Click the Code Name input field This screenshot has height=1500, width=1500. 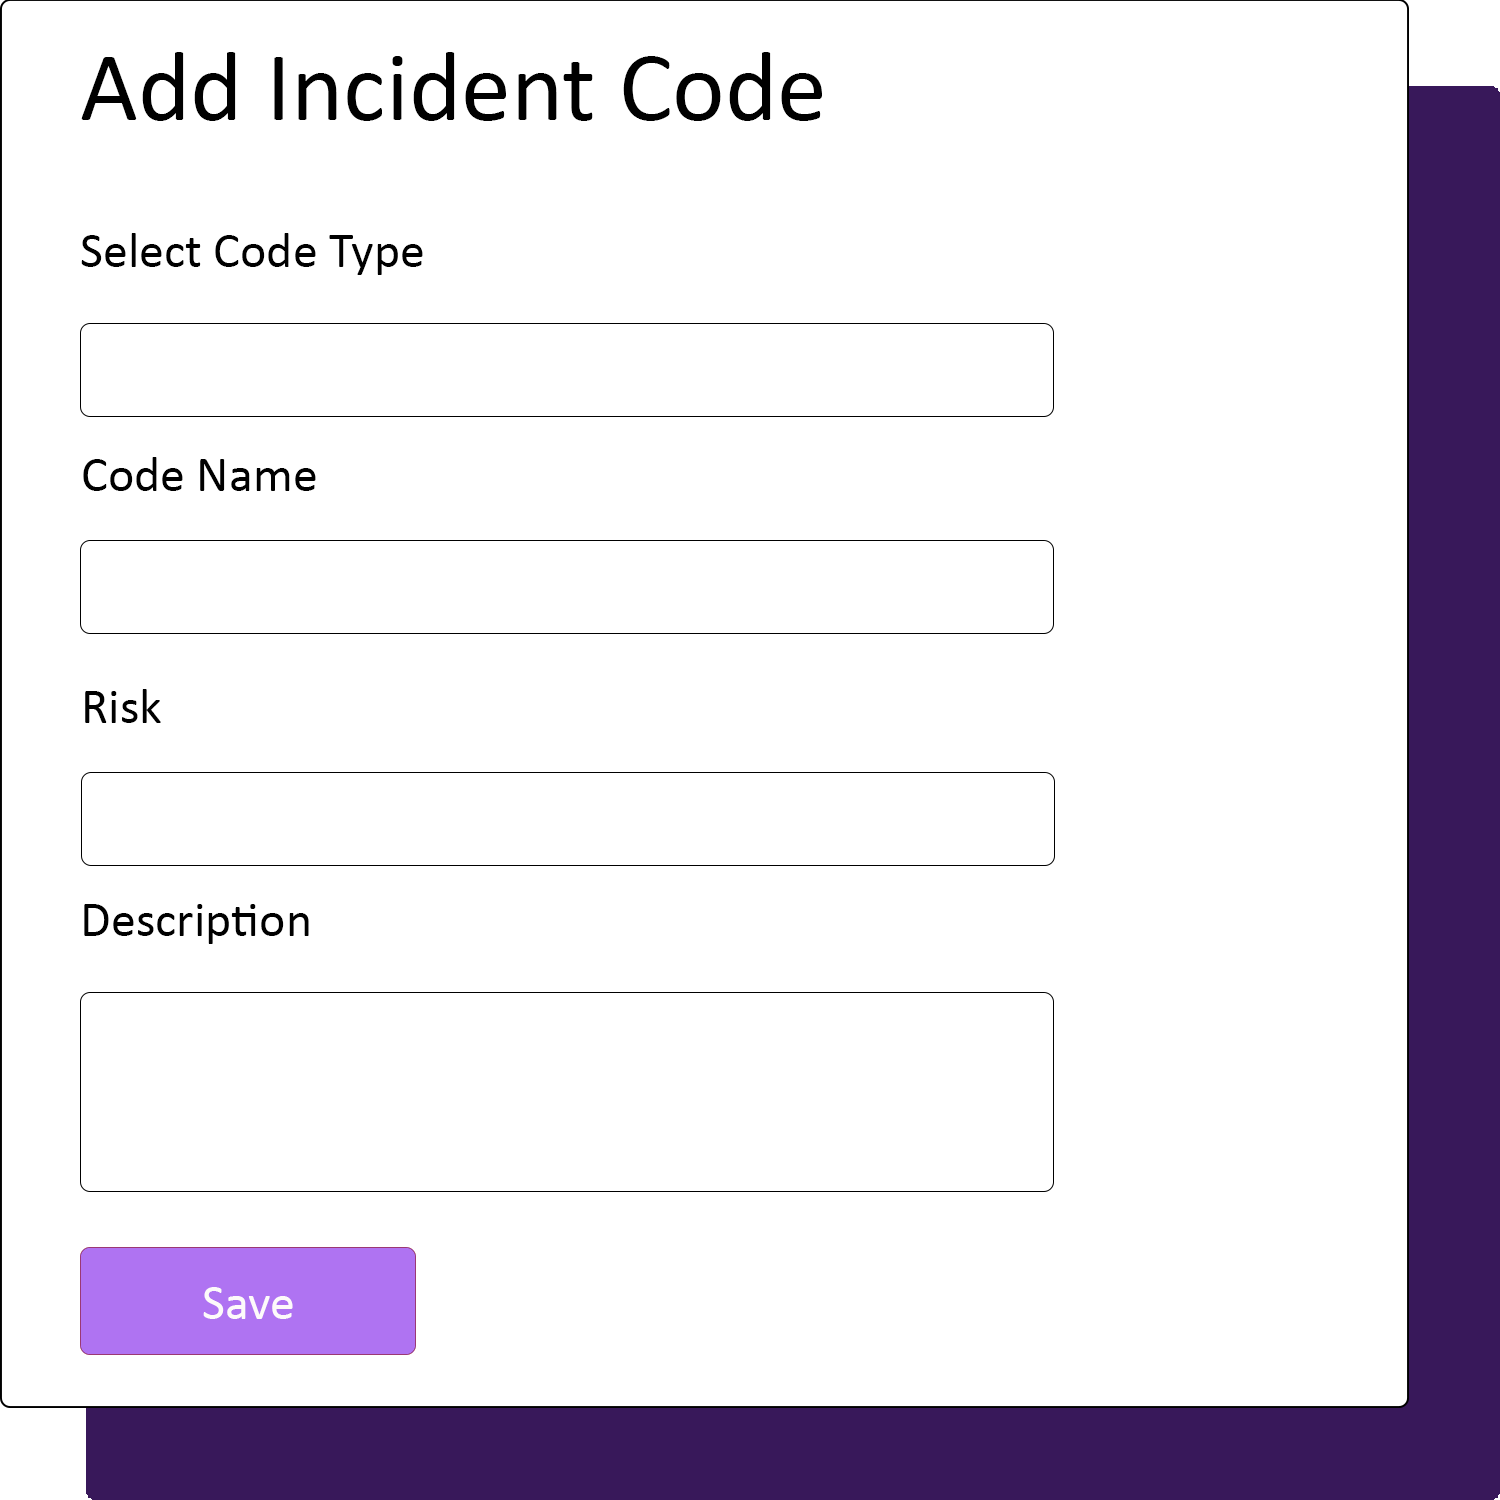566,586
